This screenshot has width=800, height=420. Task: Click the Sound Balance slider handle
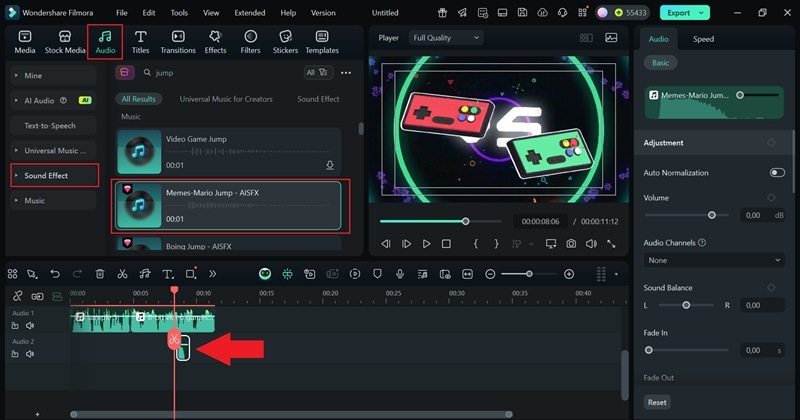click(x=686, y=305)
